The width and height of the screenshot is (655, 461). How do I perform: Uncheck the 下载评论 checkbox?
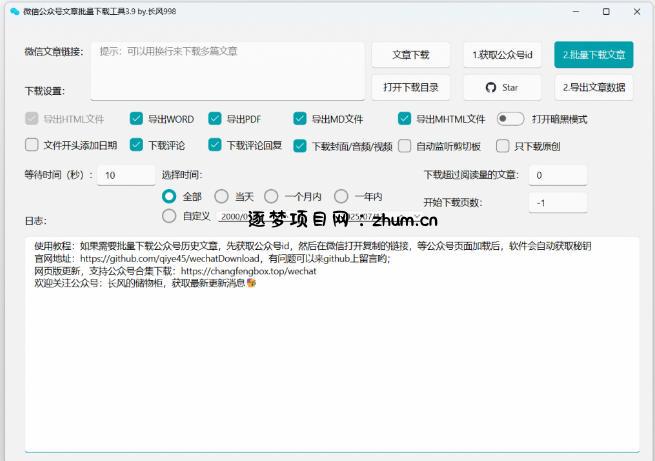[x=136, y=145]
